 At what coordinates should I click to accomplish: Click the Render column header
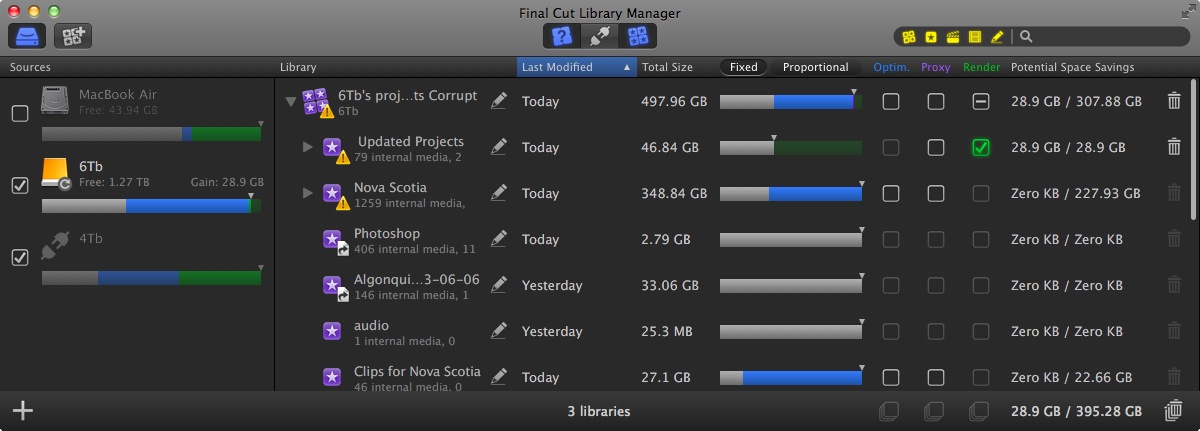click(x=980, y=67)
